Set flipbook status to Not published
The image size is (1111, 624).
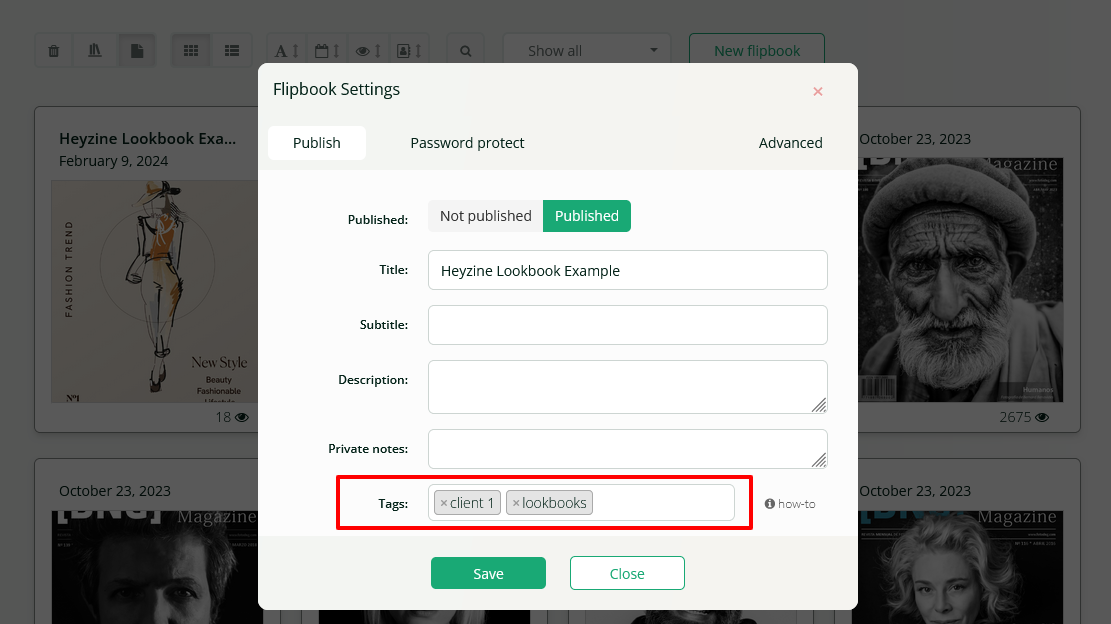pyautogui.click(x=485, y=215)
